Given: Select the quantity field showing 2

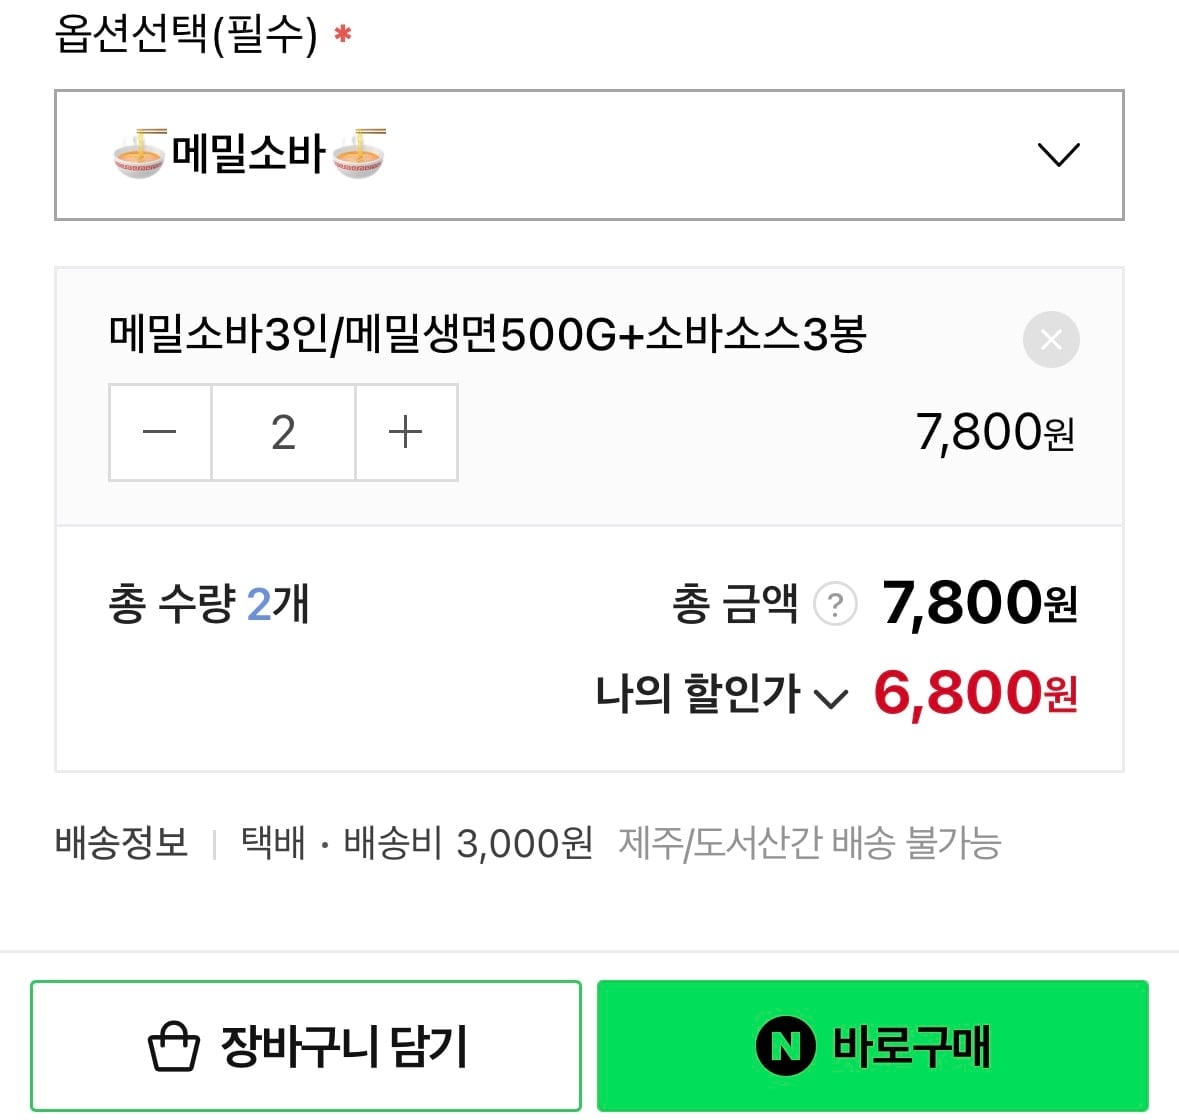Looking at the screenshot, I should (283, 432).
